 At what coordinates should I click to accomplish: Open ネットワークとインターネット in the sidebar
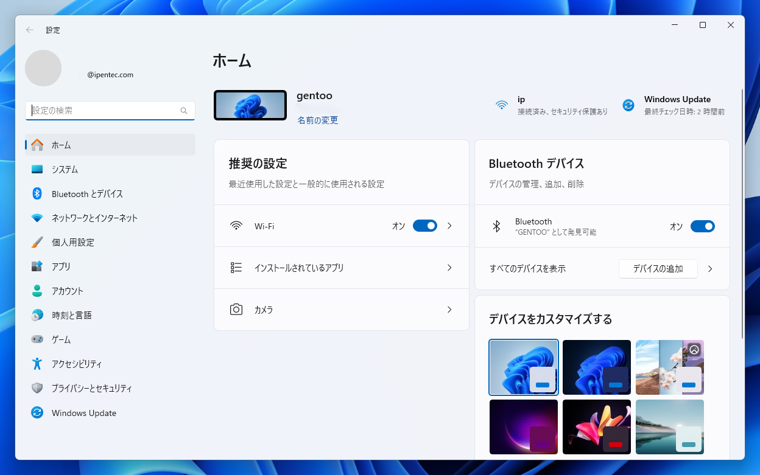110,218
